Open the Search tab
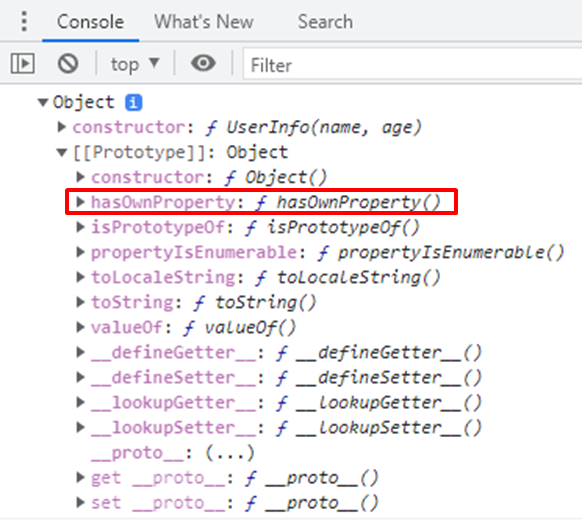 pos(325,22)
